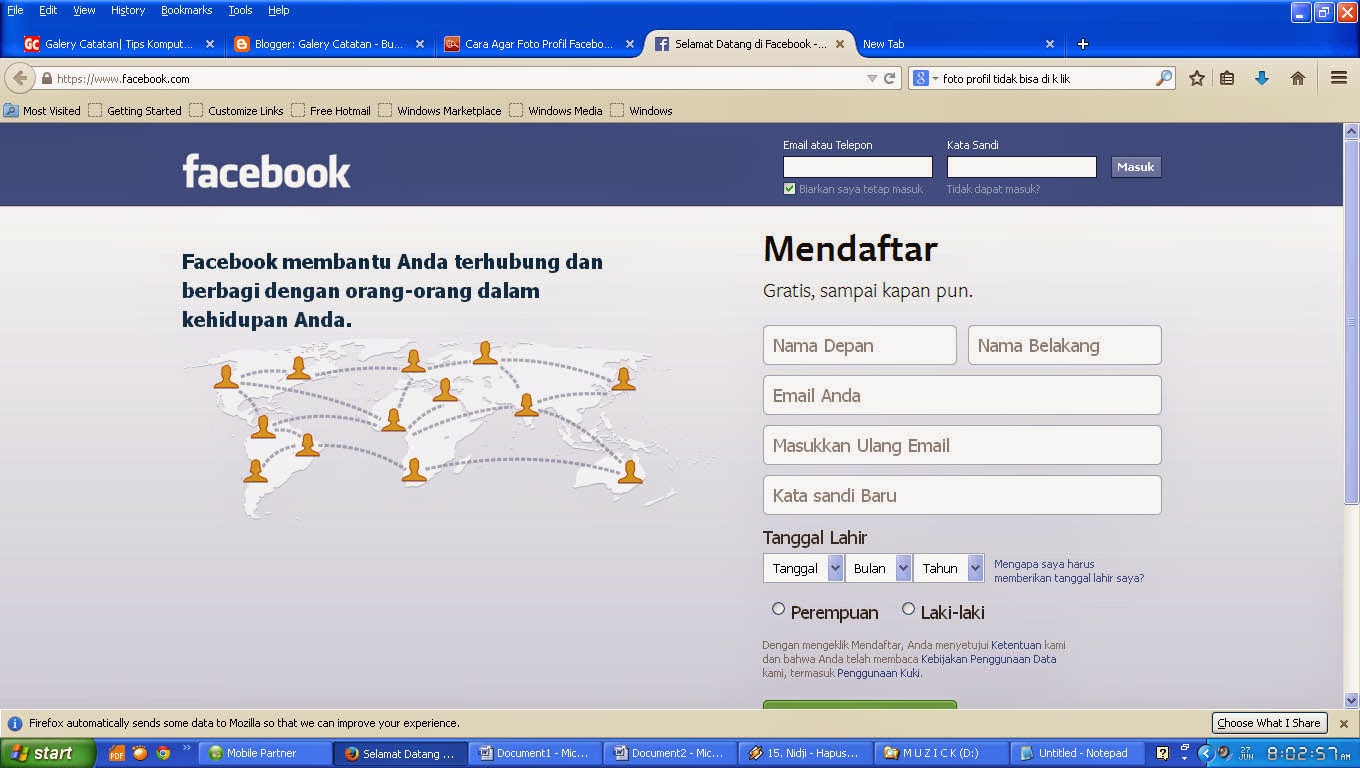Dismiss the Firefox data notification bar
The image size is (1360, 768).
pyautogui.click(x=1344, y=723)
